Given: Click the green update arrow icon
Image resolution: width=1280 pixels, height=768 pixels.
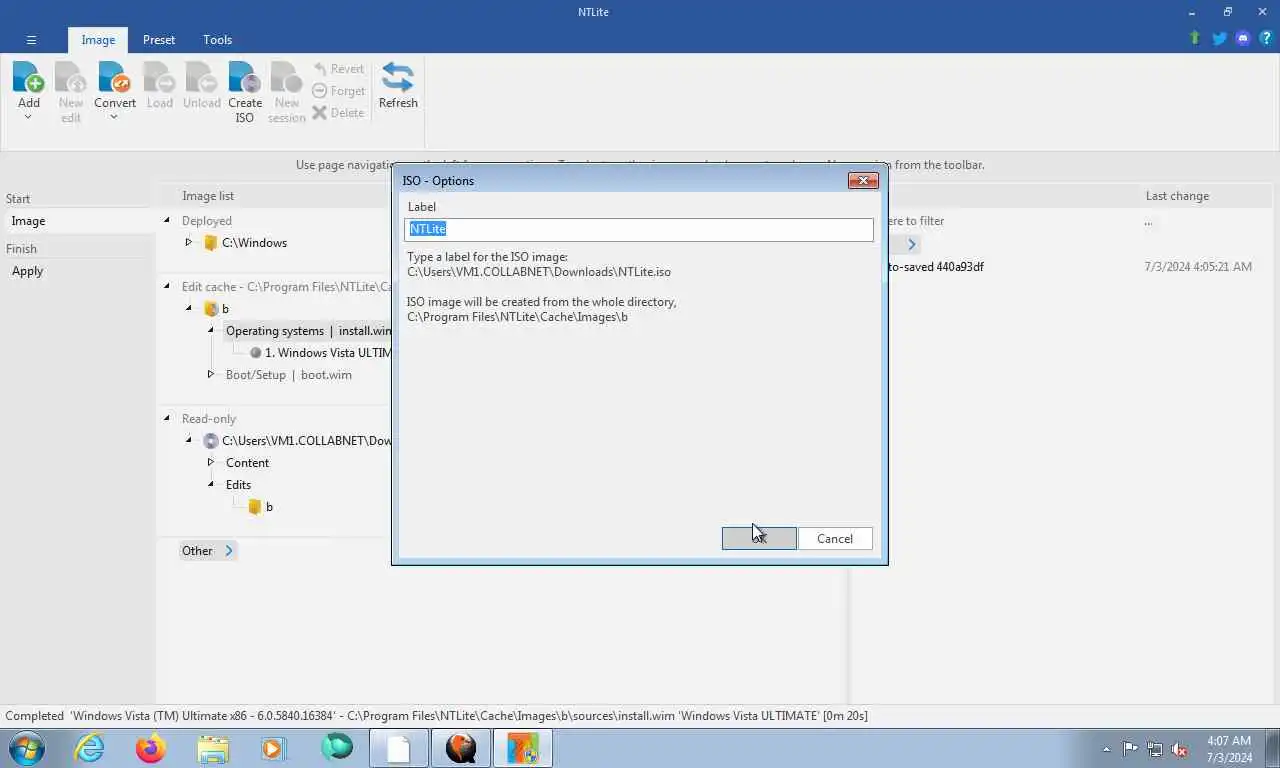Looking at the screenshot, I should coord(1194,39).
